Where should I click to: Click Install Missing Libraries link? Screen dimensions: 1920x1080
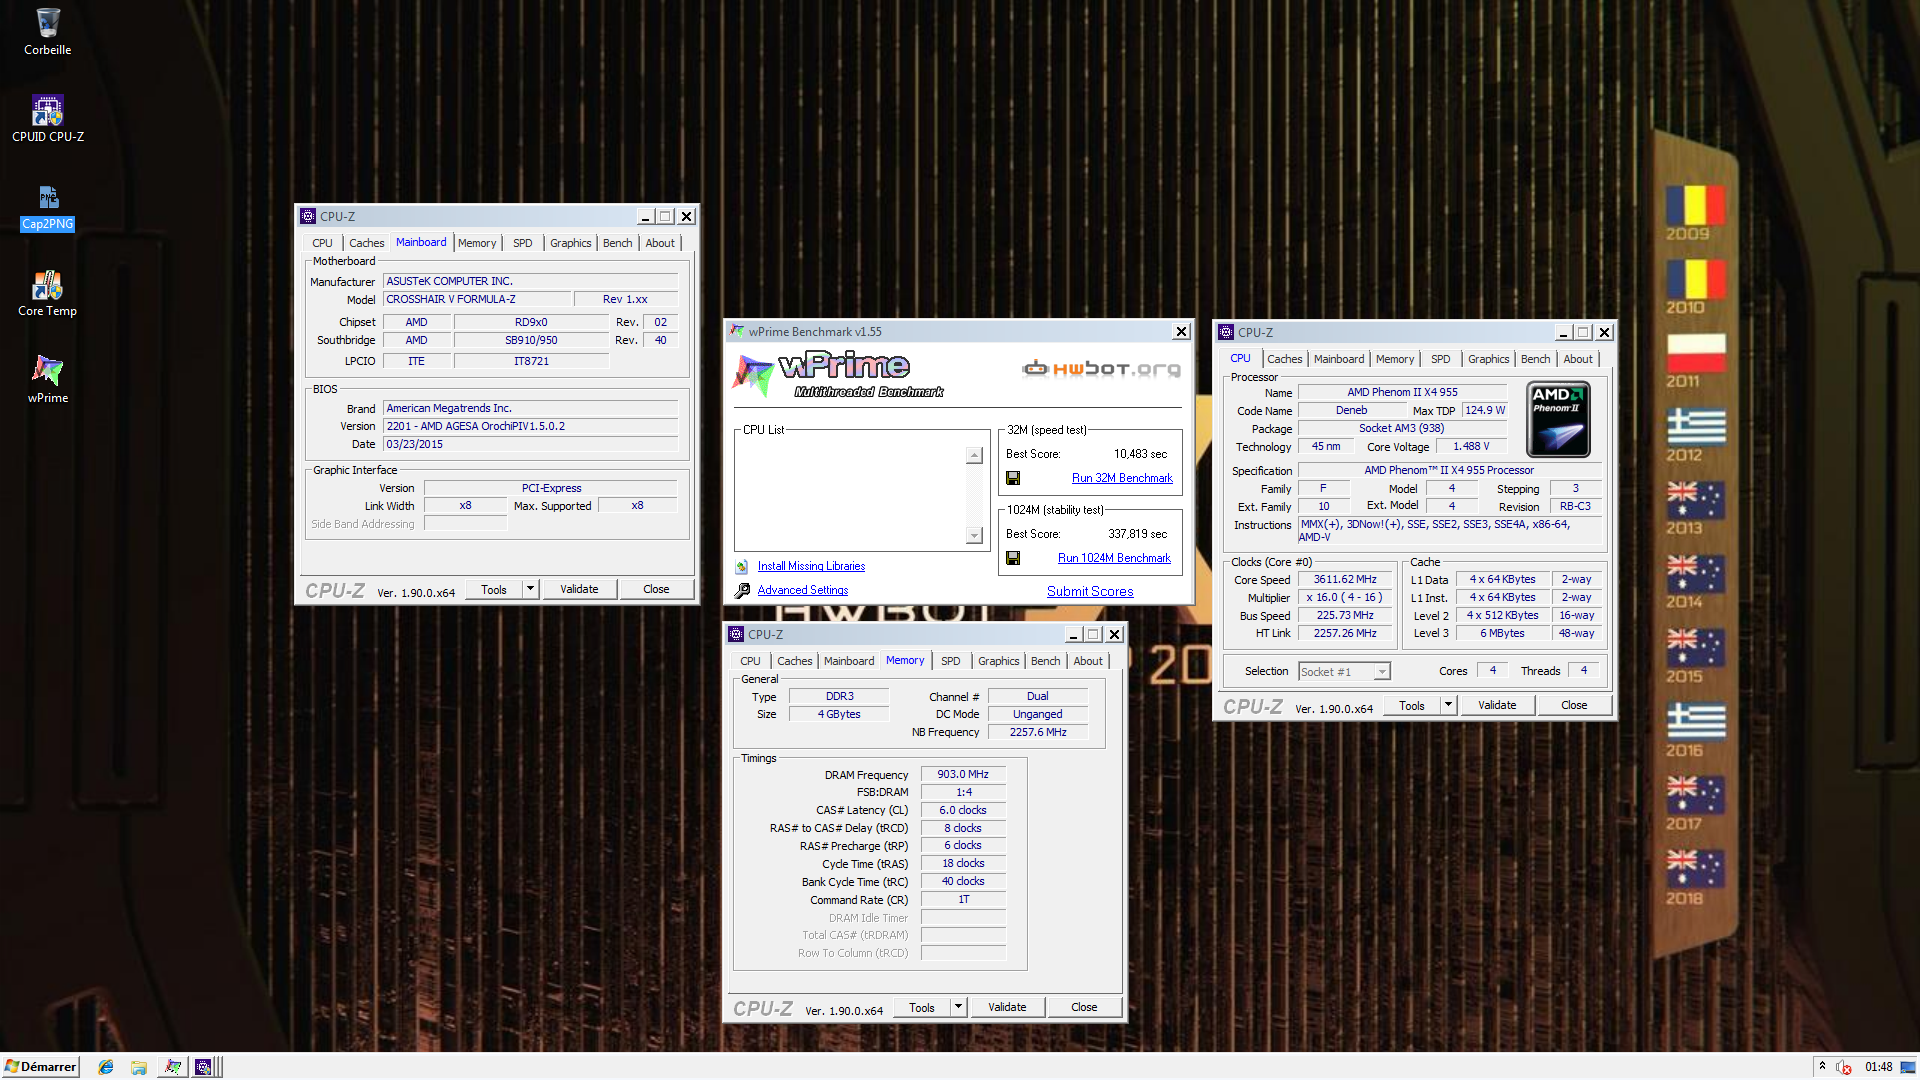(811, 566)
